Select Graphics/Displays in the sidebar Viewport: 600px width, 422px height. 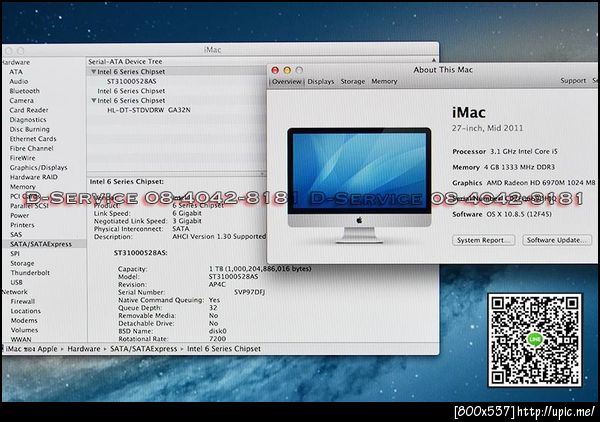[38, 168]
